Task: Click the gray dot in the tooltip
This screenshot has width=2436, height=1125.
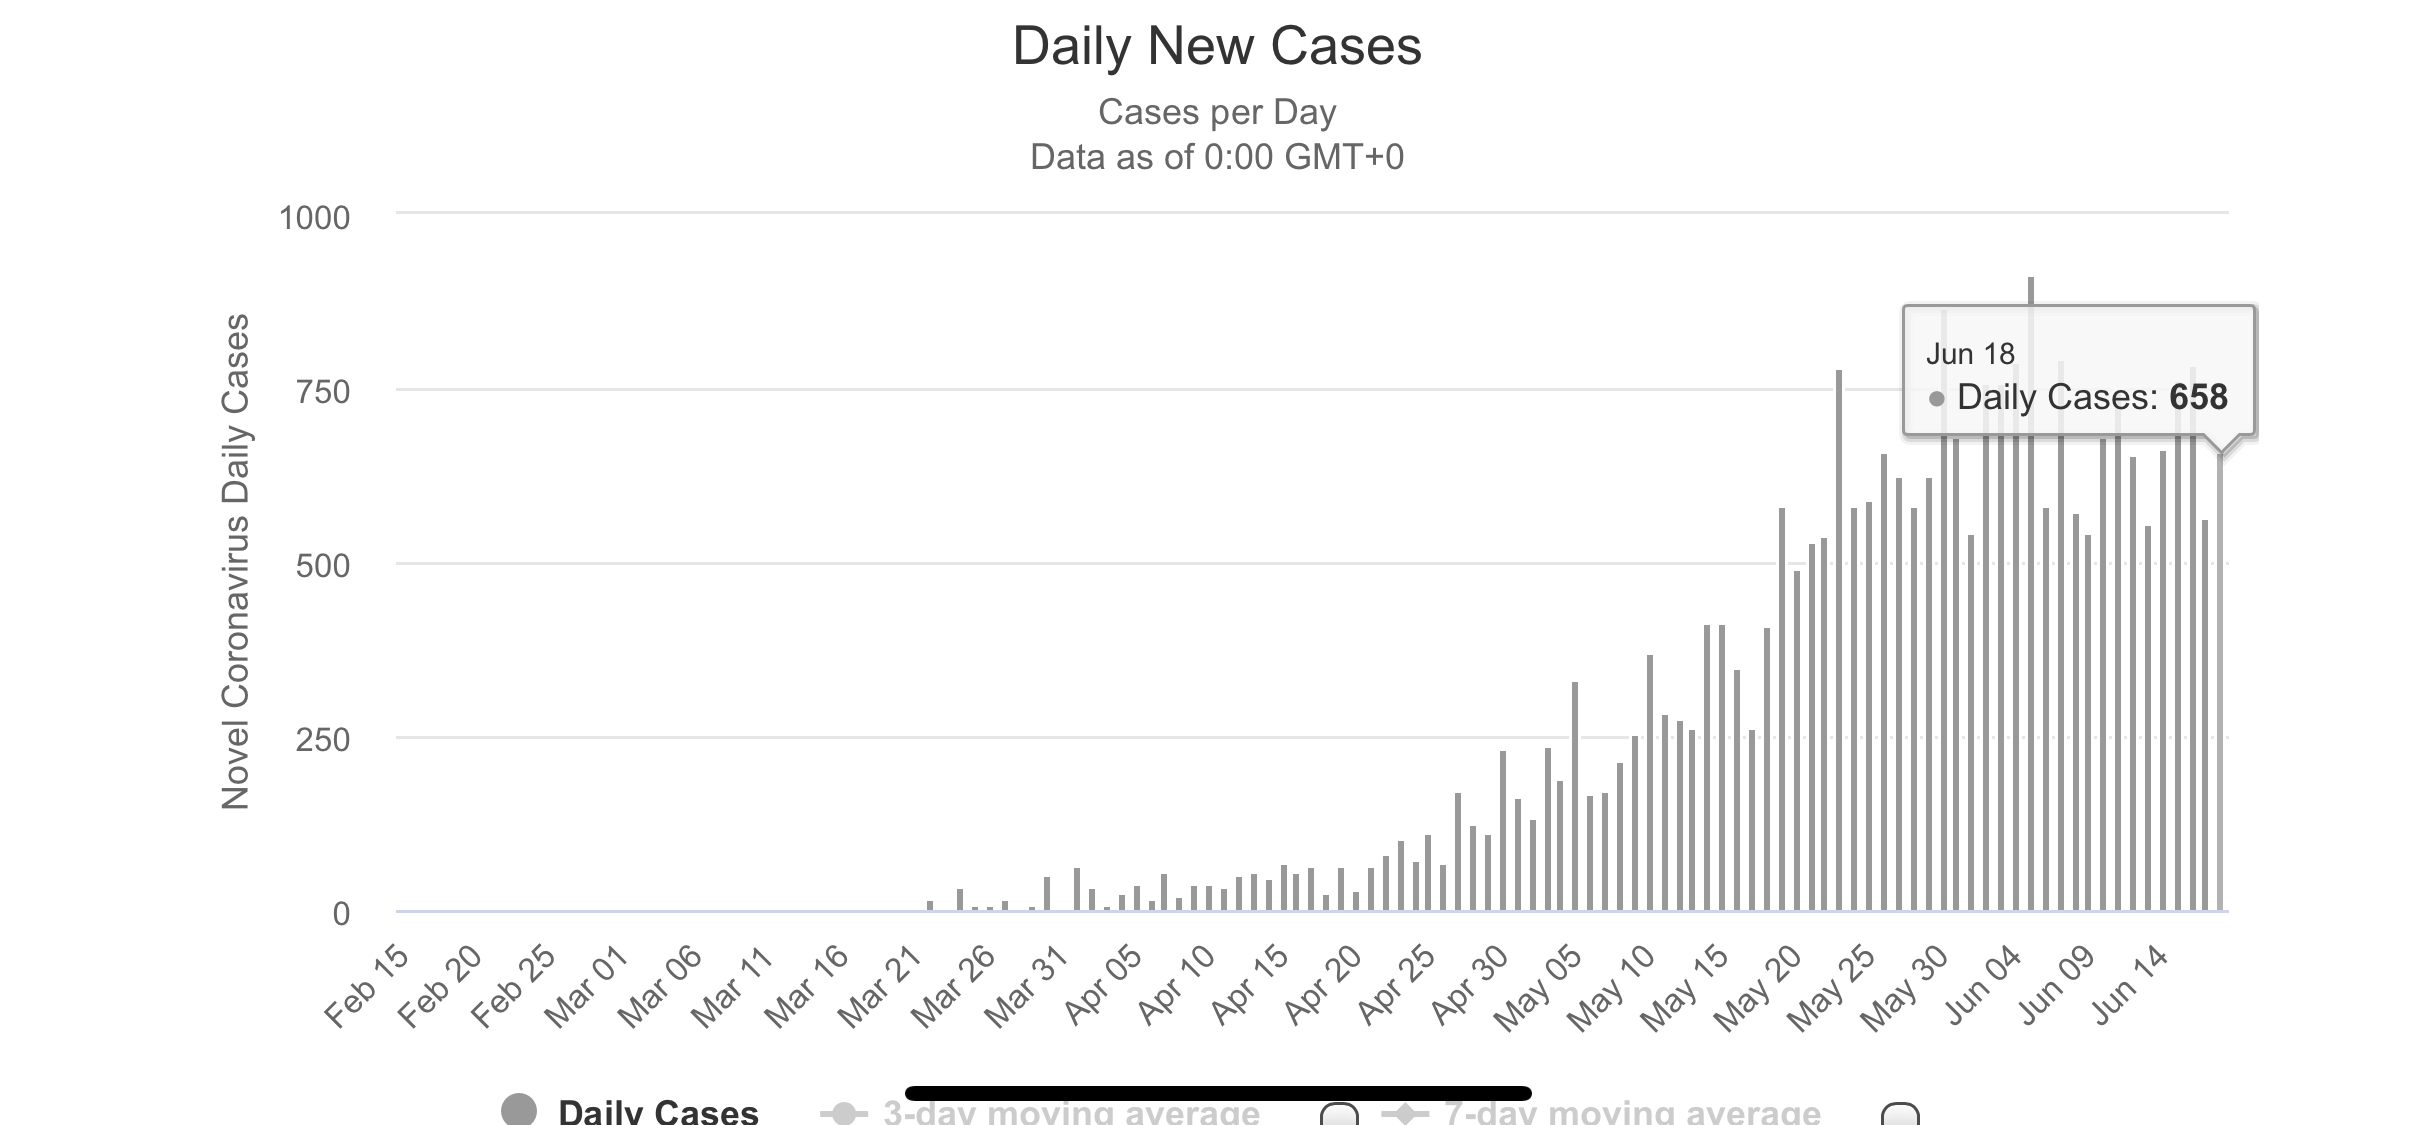Action: (x=1937, y=399)
